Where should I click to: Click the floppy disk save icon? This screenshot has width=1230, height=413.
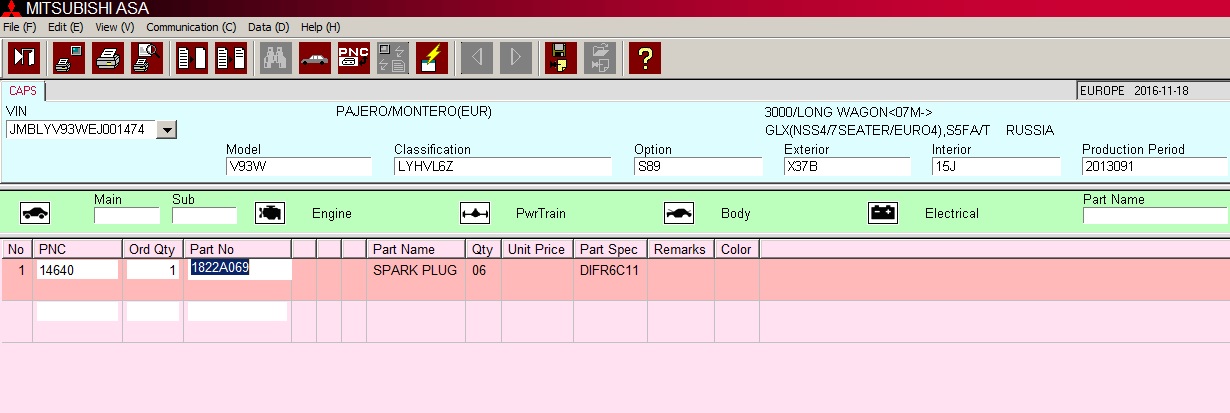click(x=561, y=58)
